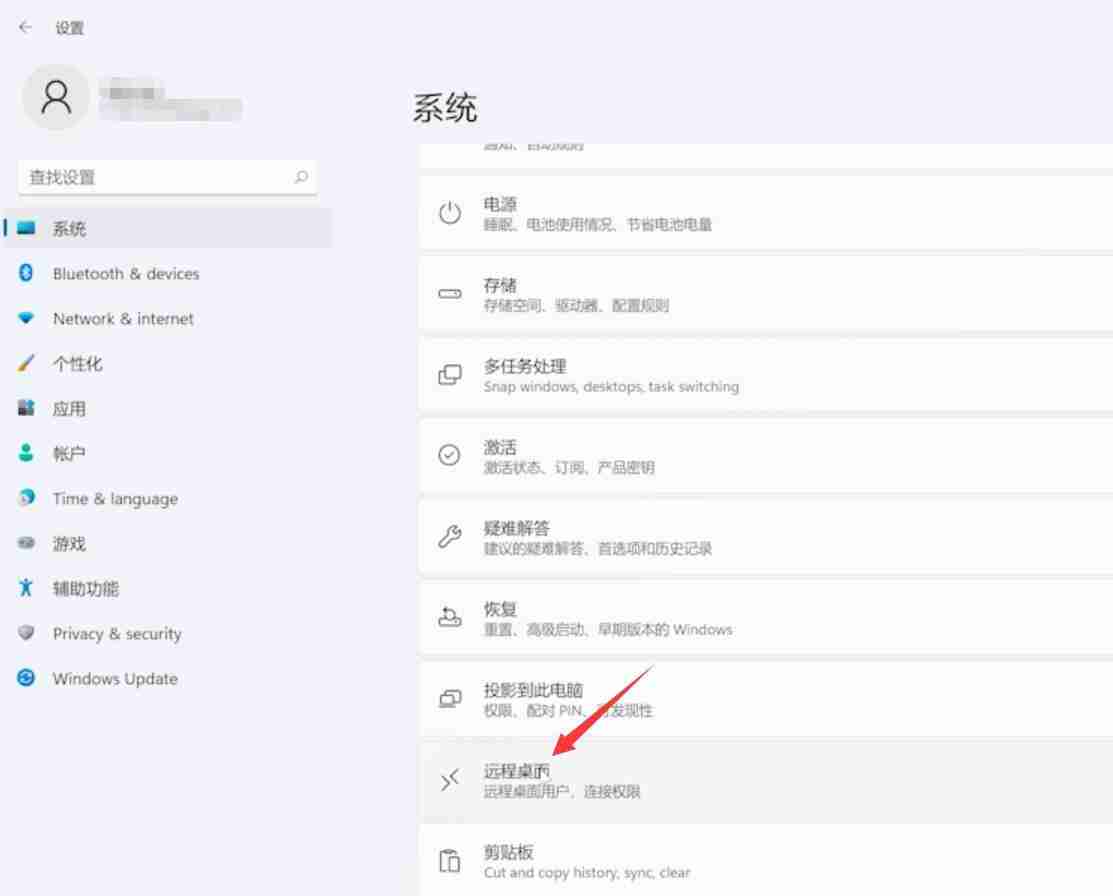Click the 激活 checkmark icon
Image resolution: width=1113 pixels, height=896 pixels.
click(x=449, y=456)
